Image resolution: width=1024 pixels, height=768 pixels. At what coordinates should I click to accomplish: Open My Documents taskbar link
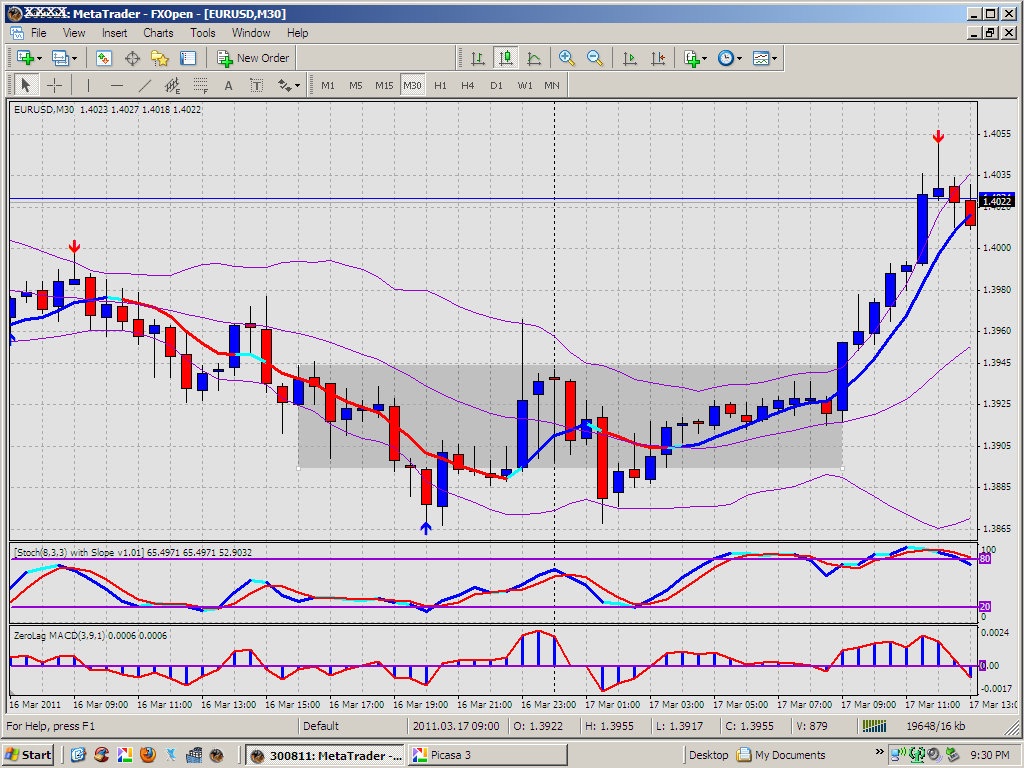point(781,755)
